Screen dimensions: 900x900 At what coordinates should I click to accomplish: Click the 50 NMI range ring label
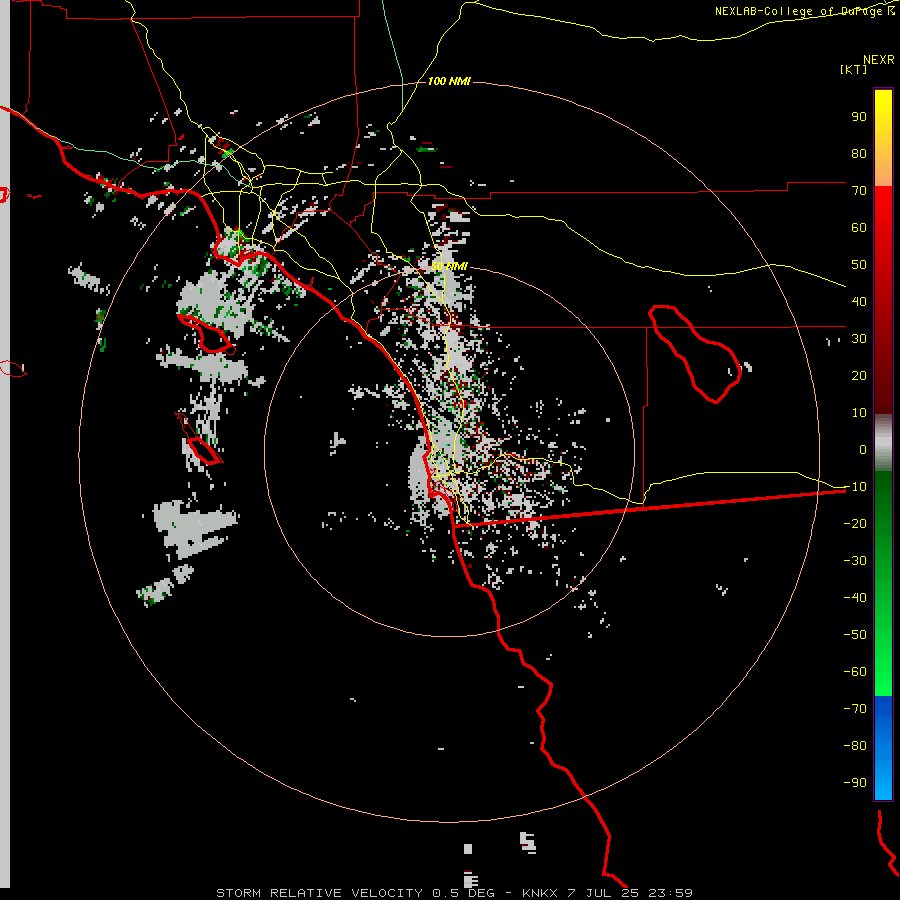pos(449,266)
